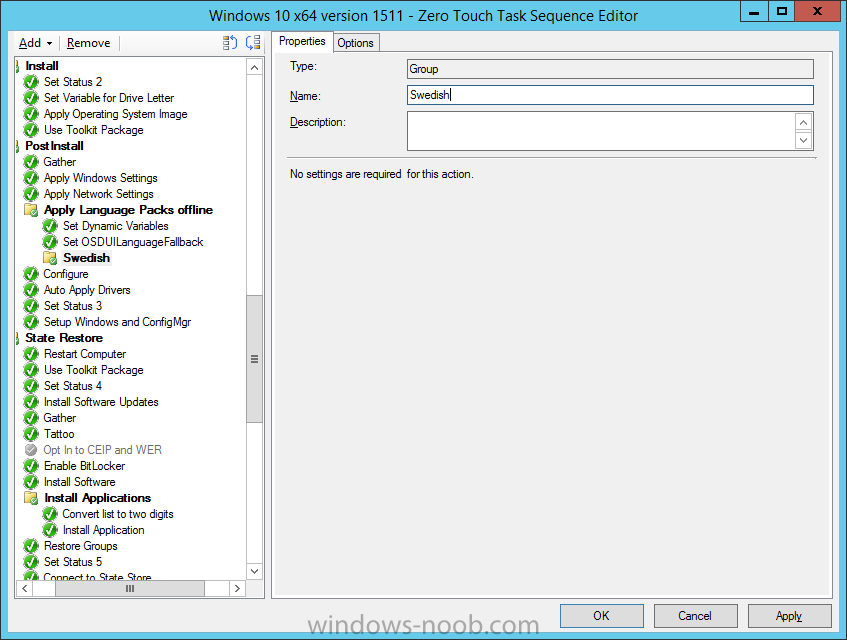Select Opt In to CEIP and WER step
The width and height of the screenshot is (847, 640).
pos(103,450)
